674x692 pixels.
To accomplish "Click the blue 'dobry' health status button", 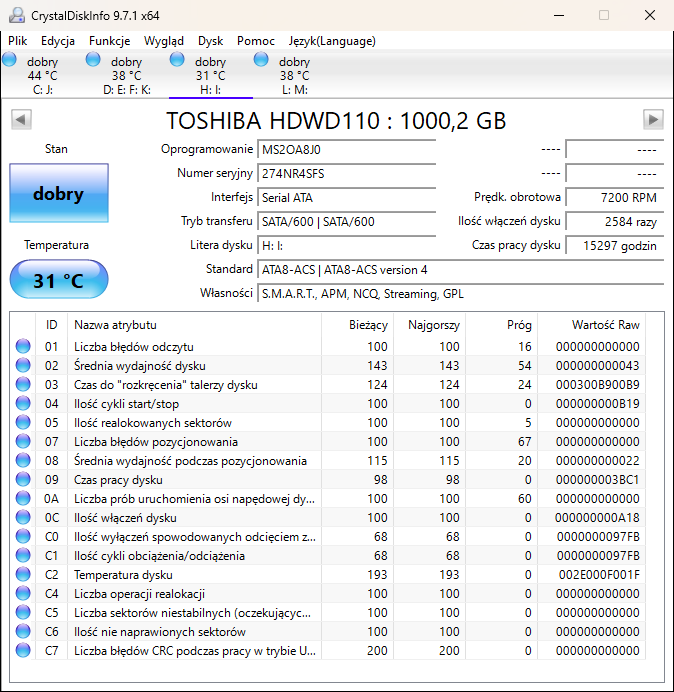I will click(58, 194).
